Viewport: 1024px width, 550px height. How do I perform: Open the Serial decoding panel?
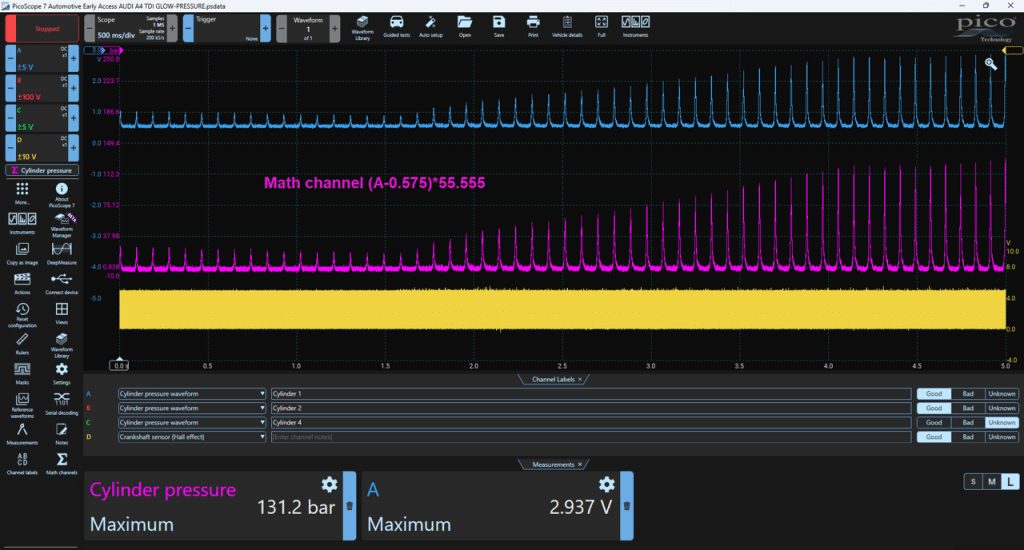(61, 403)
